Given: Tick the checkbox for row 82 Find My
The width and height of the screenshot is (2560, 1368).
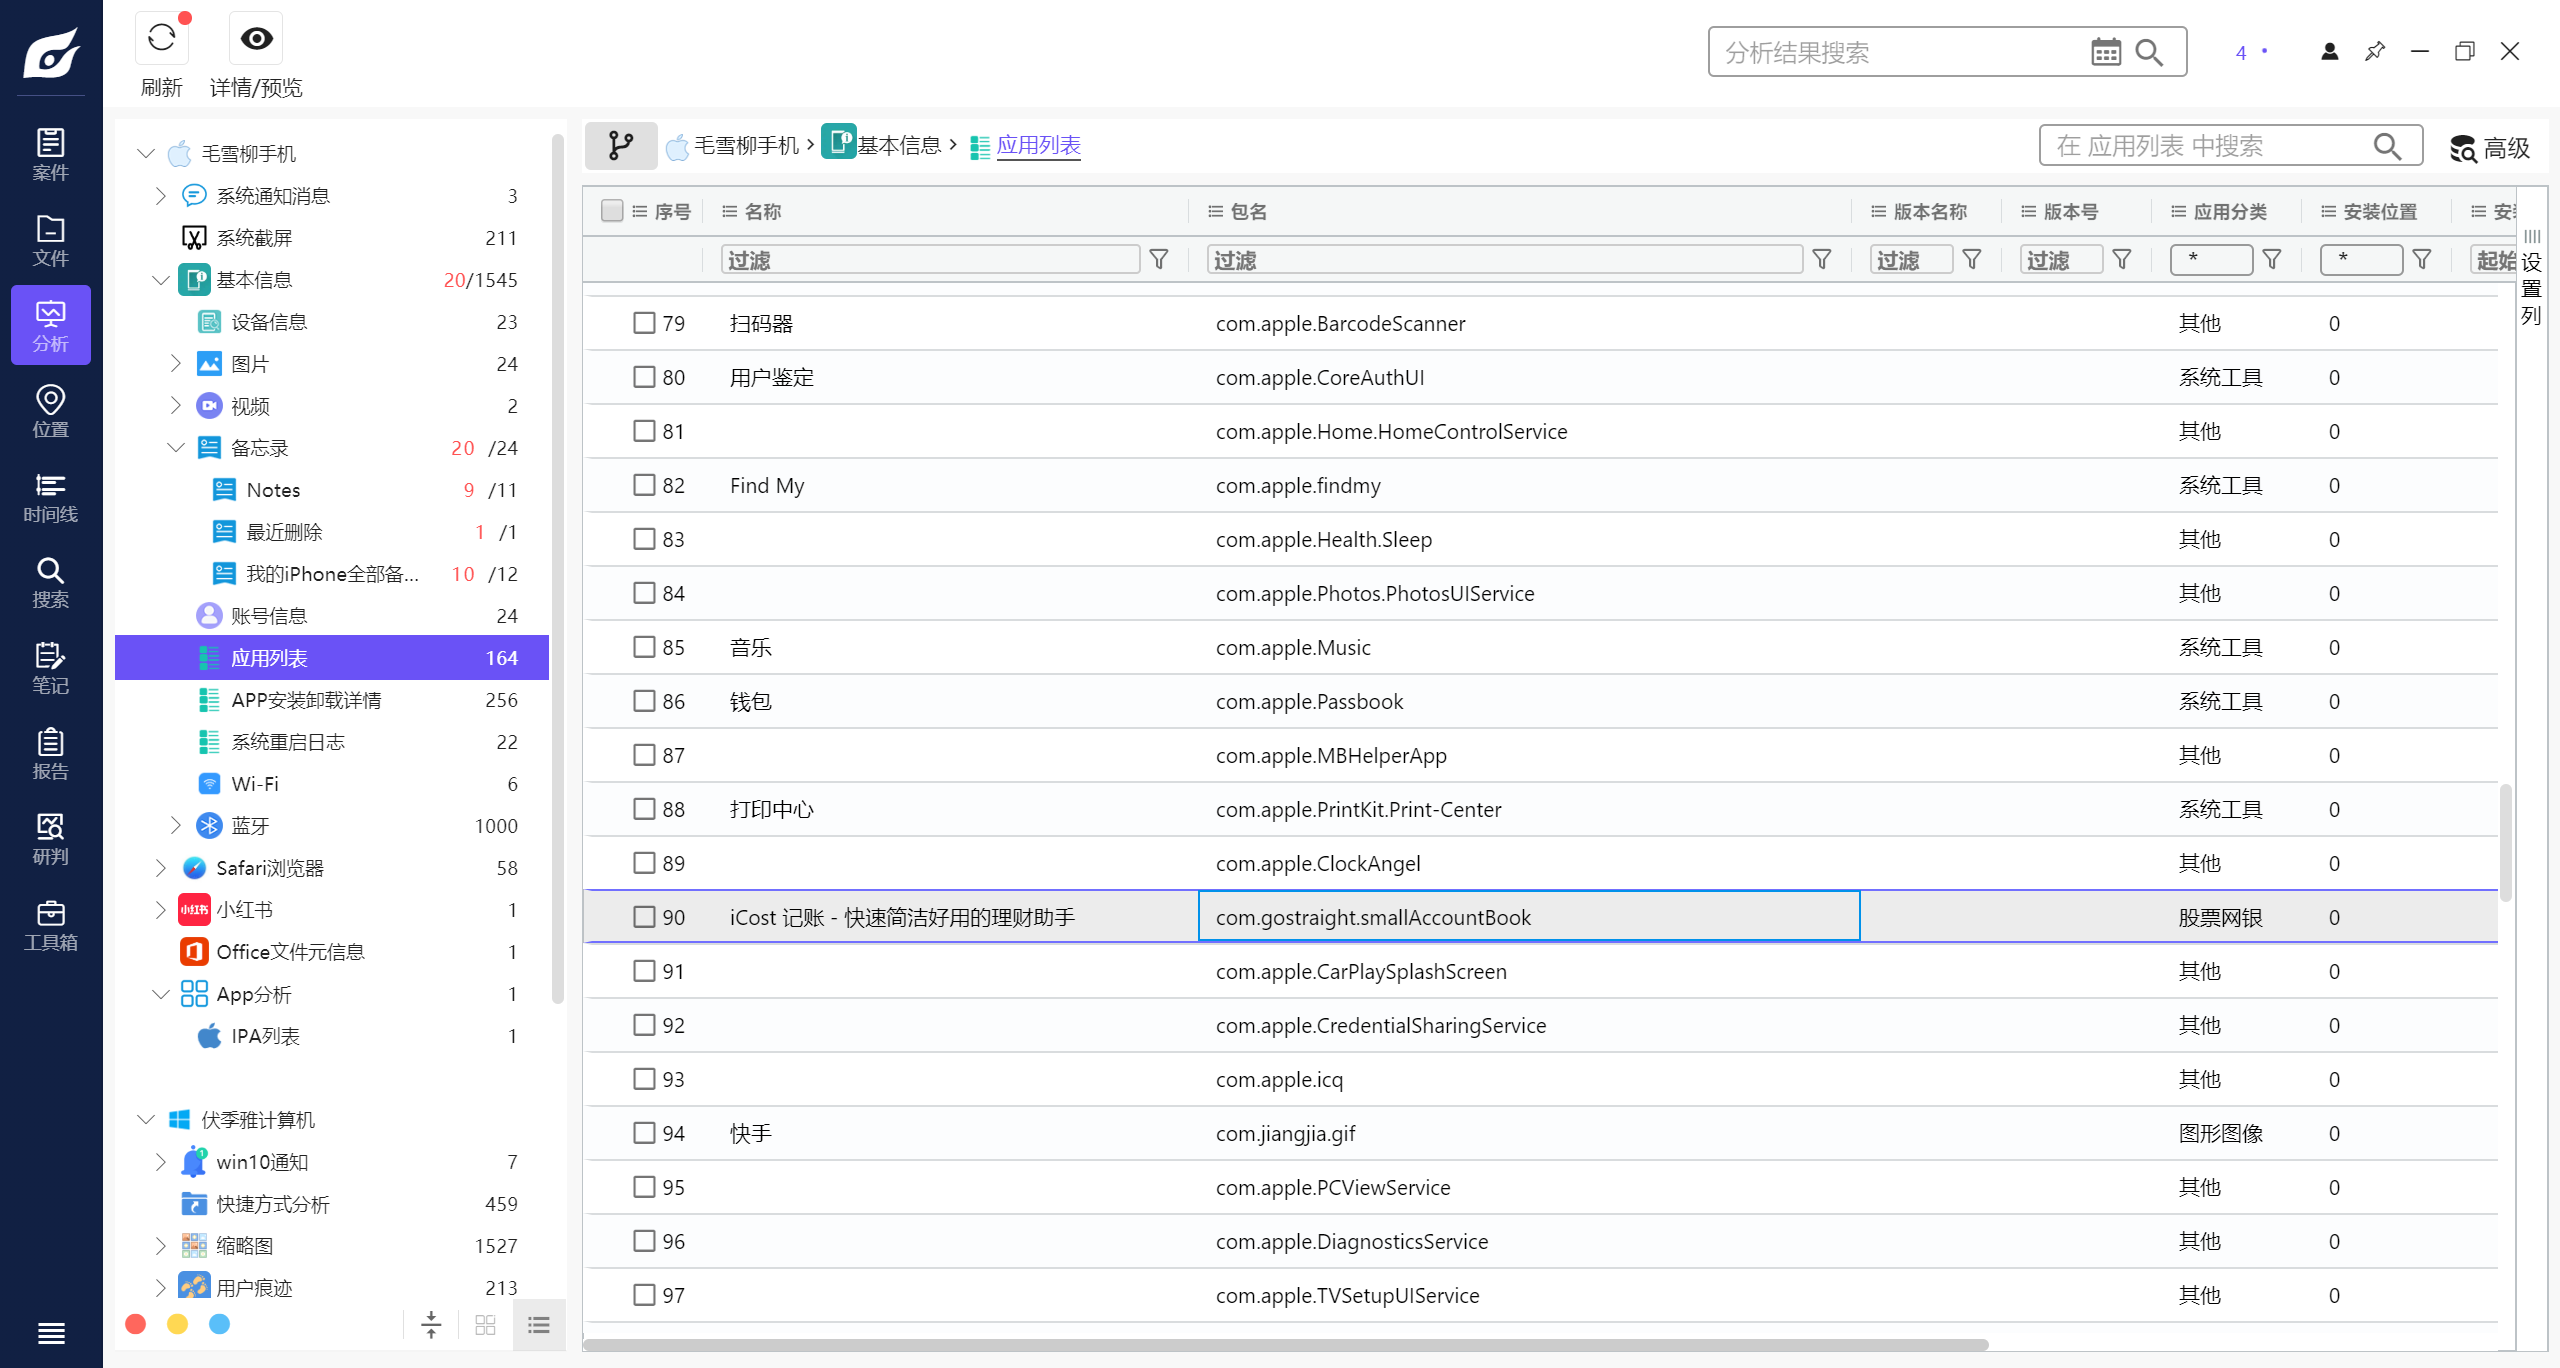Looking at the screenshot, I should (x=644, y=485).
